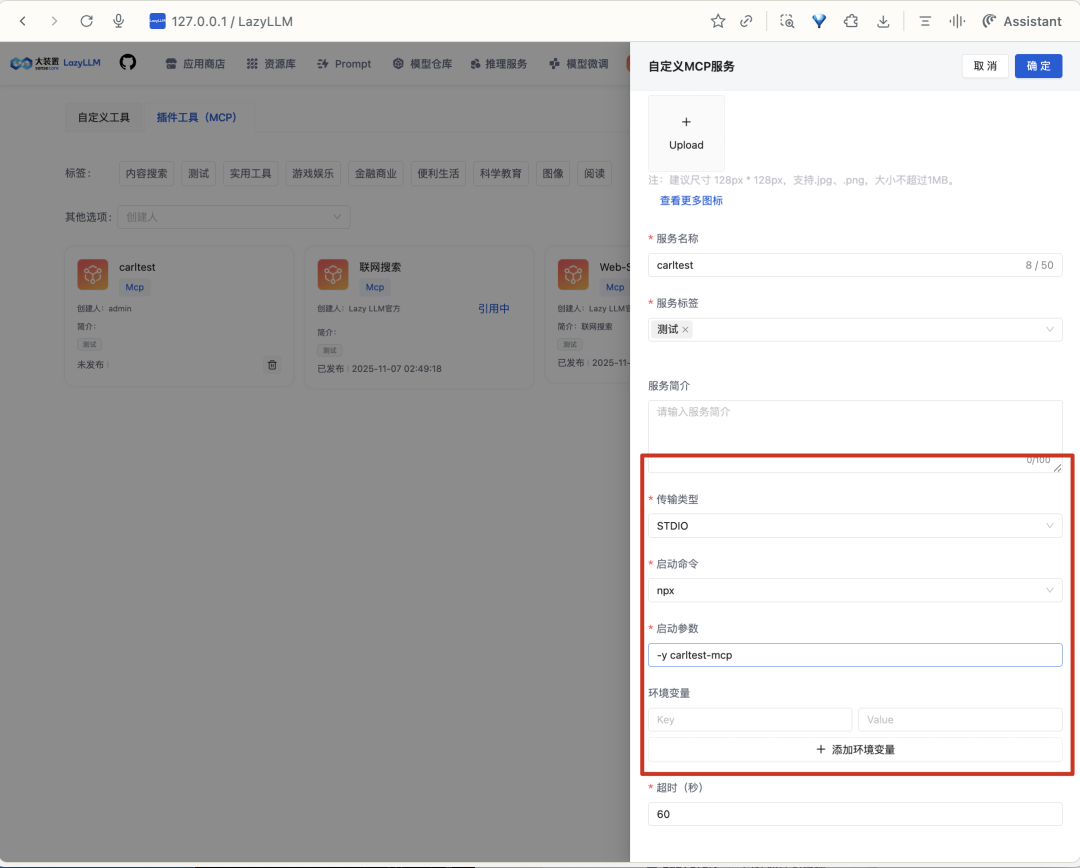Open the 启动命令 npx dropdown

854,591
